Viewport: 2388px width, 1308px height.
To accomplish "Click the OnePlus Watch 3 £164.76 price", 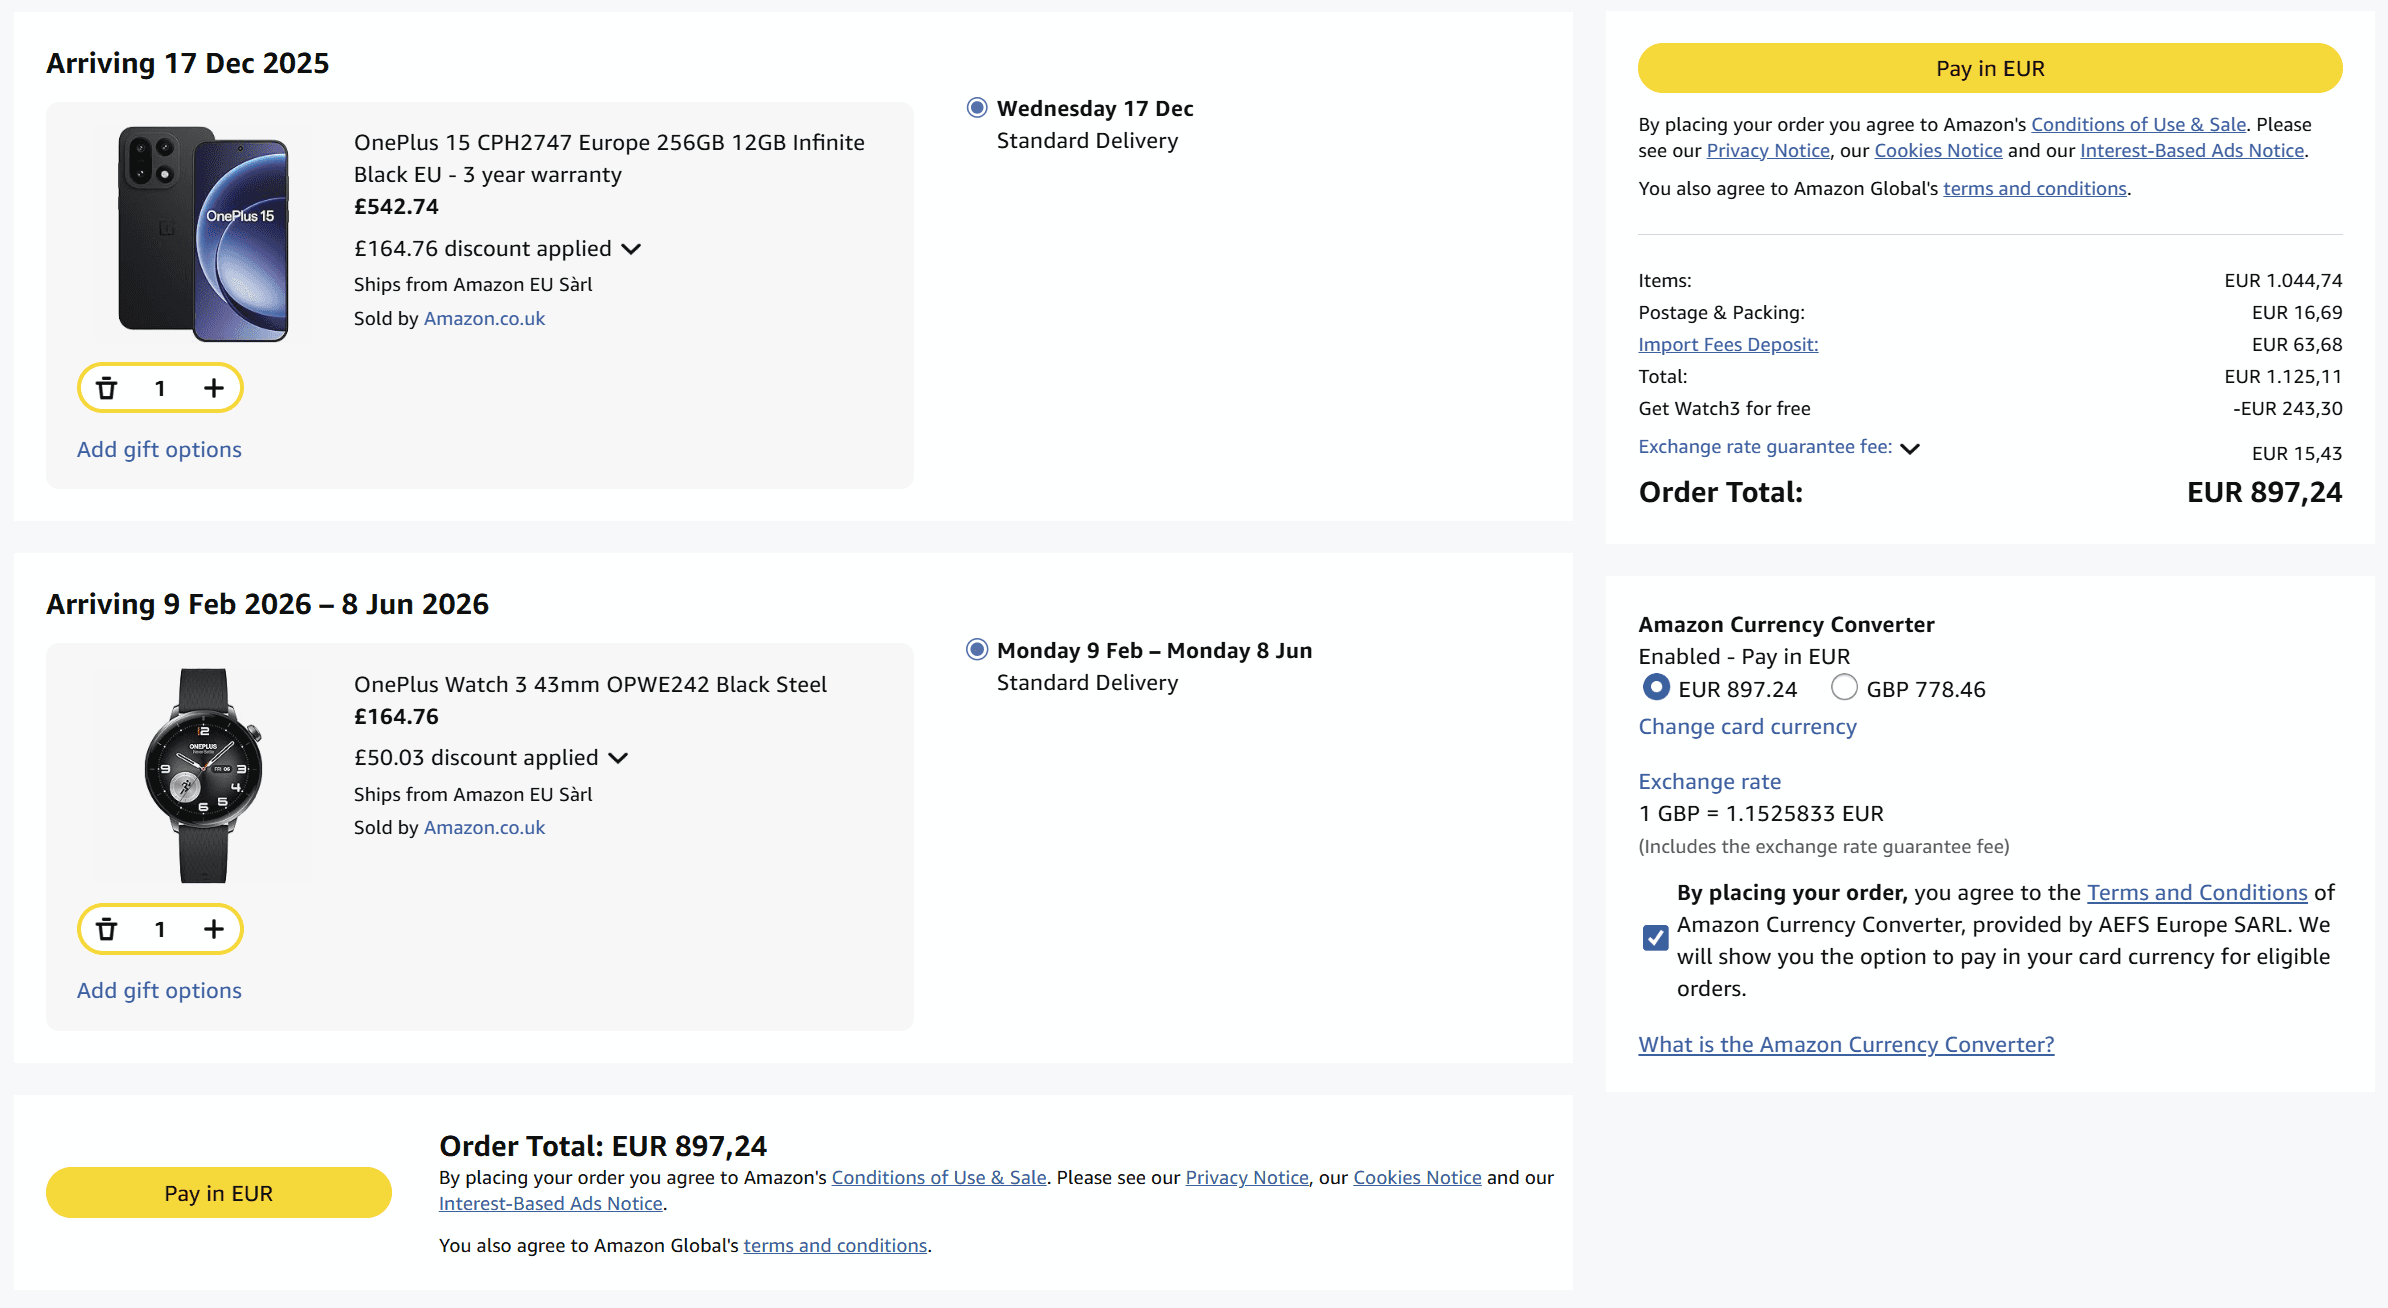I will click(x=396, y=717).
